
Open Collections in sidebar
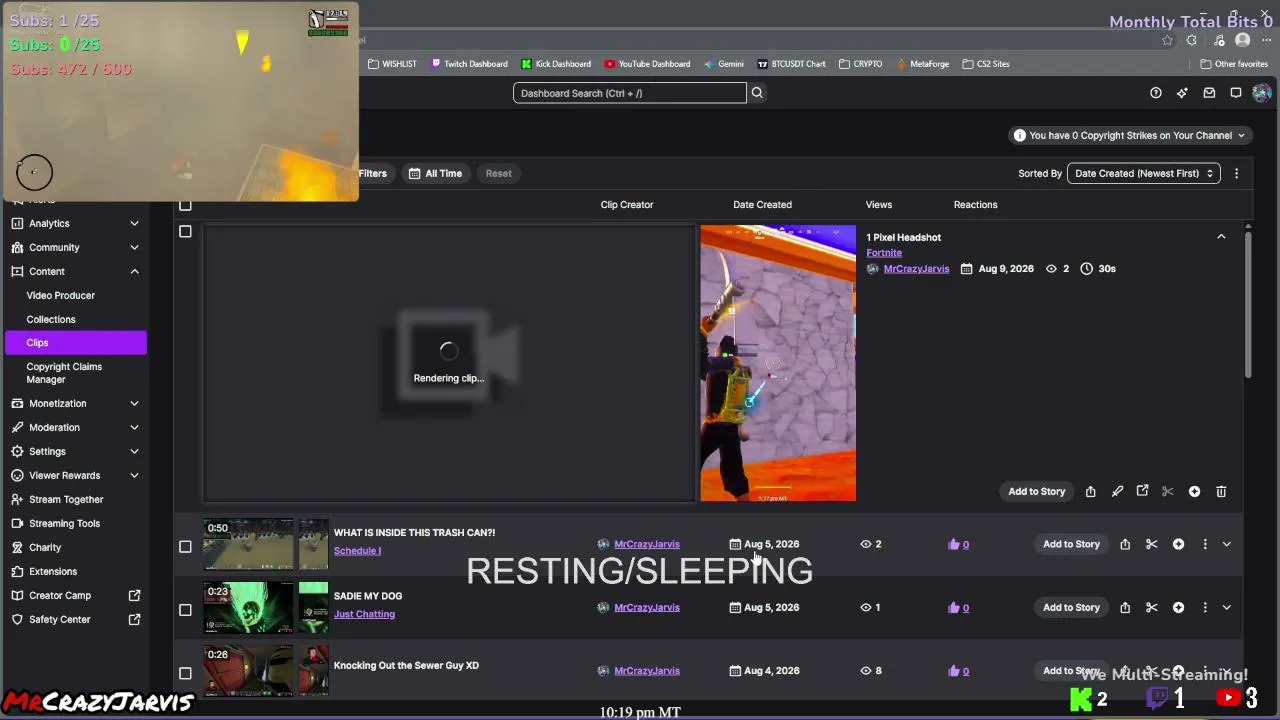coord(51,319)
